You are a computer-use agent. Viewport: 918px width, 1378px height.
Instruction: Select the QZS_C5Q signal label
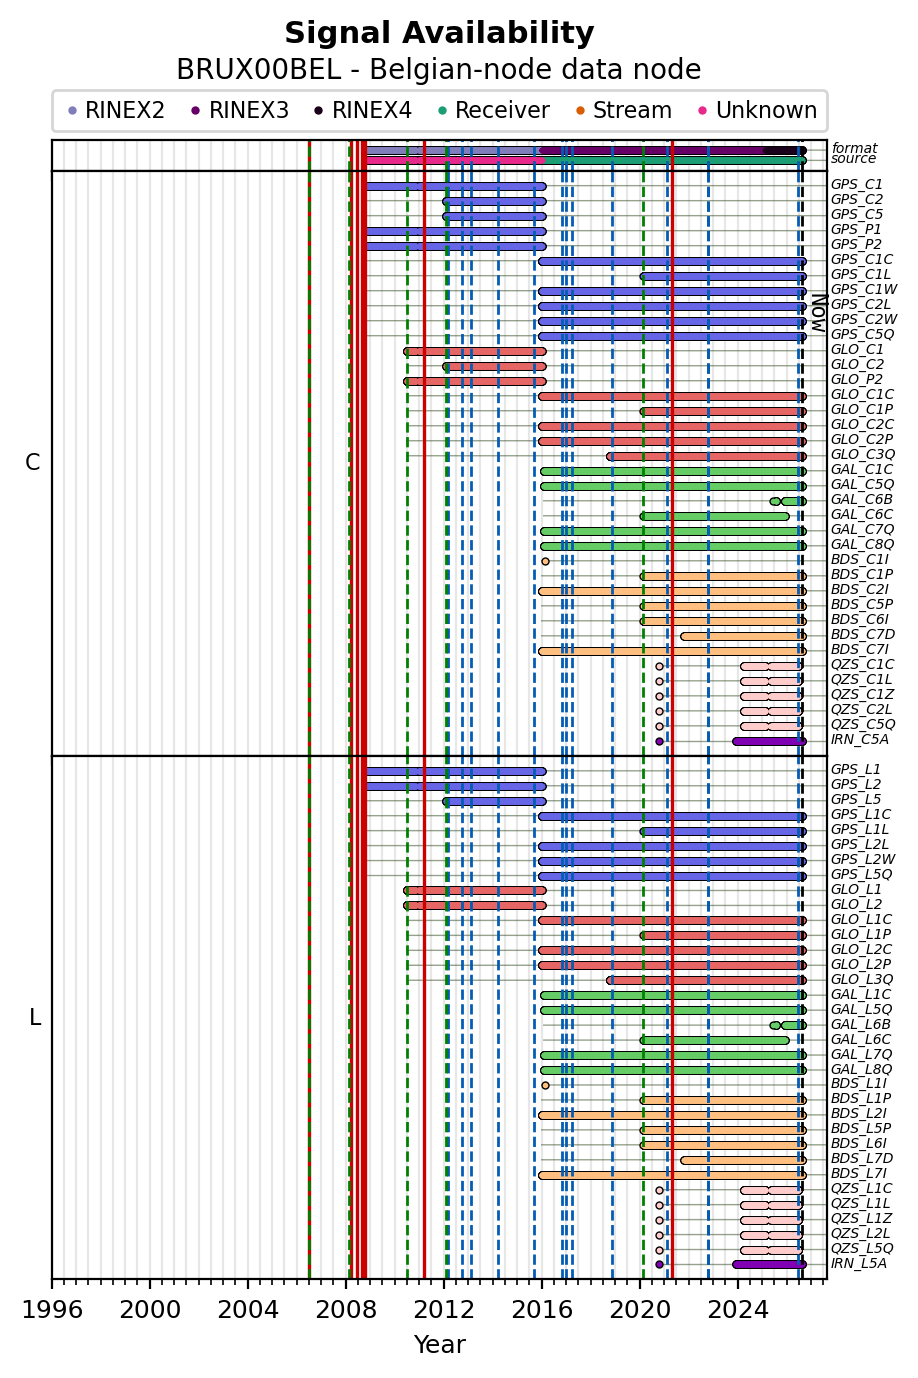coord(863,724)
